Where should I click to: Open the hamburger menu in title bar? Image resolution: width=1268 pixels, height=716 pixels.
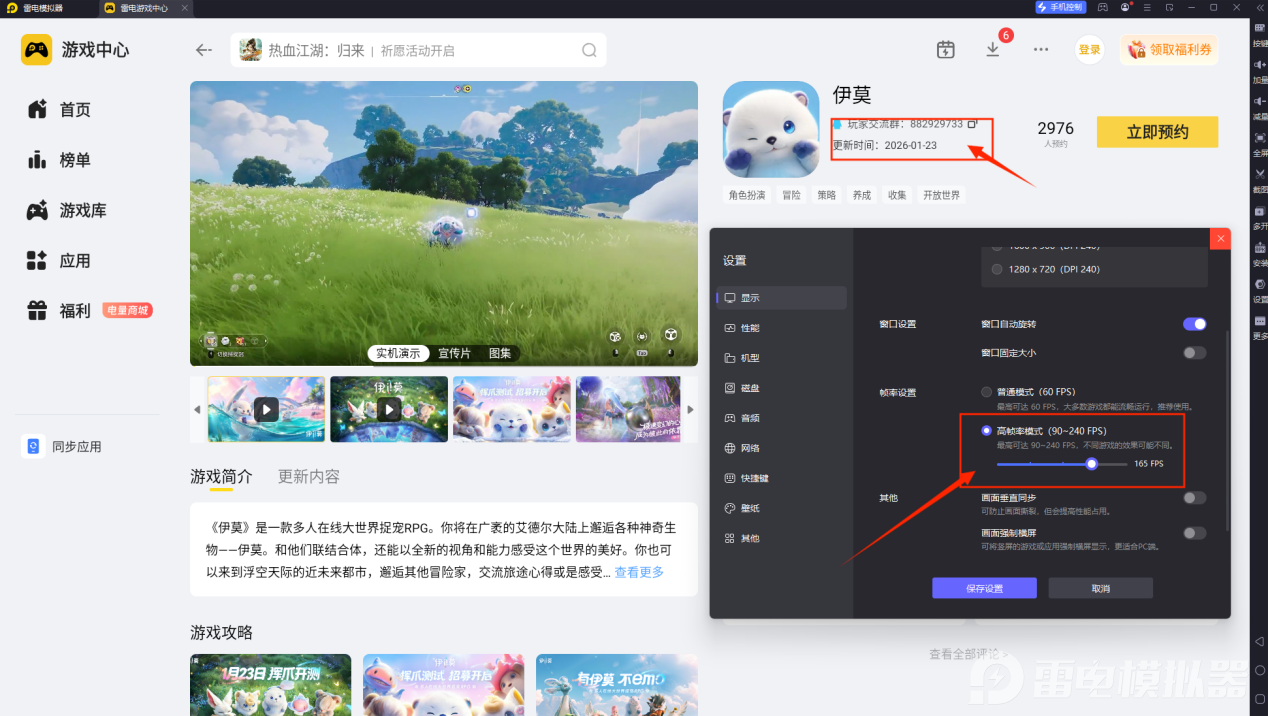click(1148, 7)
